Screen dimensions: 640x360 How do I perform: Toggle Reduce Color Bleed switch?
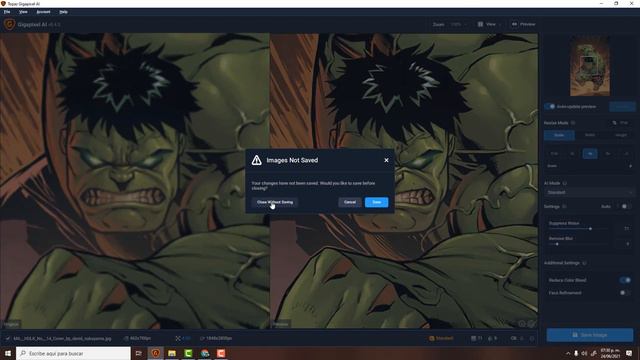tap(625, 280)
